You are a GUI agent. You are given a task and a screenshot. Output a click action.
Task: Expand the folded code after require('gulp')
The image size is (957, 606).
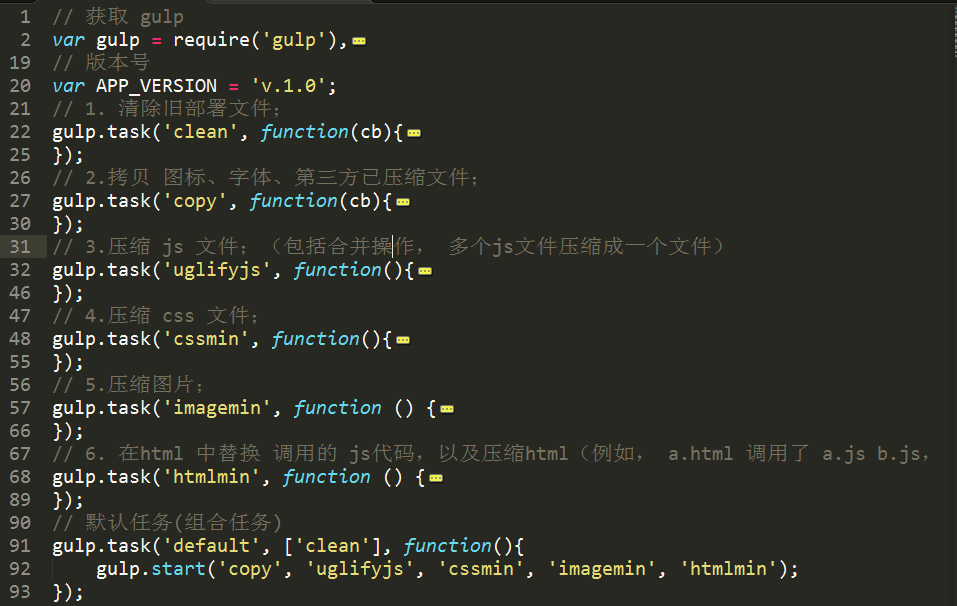(x=359, y=41)
